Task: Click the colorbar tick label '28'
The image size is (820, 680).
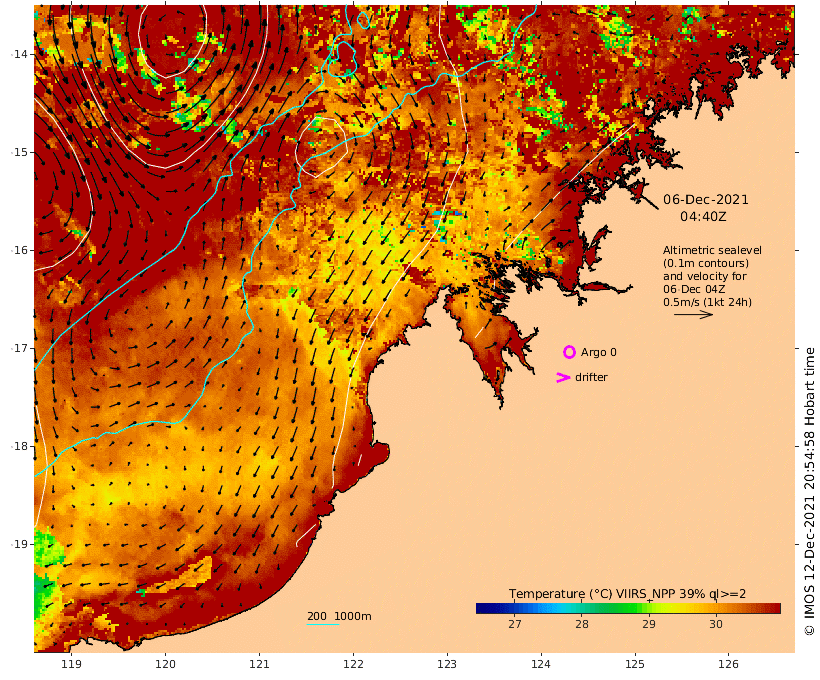Action: (582, 624)
